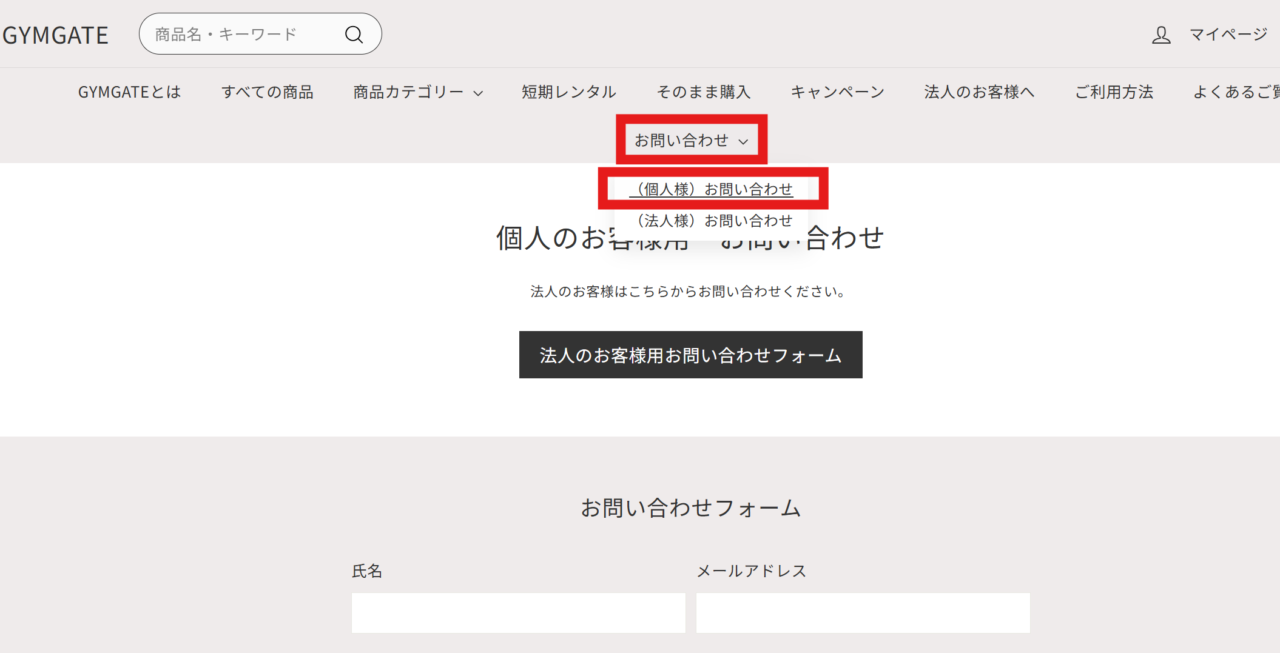Image resolution: width=1280 pixels, height=653 pixels.
Task: Choose （法人様）お問い合わせ menu entry
Action: [x=712, y=221]
